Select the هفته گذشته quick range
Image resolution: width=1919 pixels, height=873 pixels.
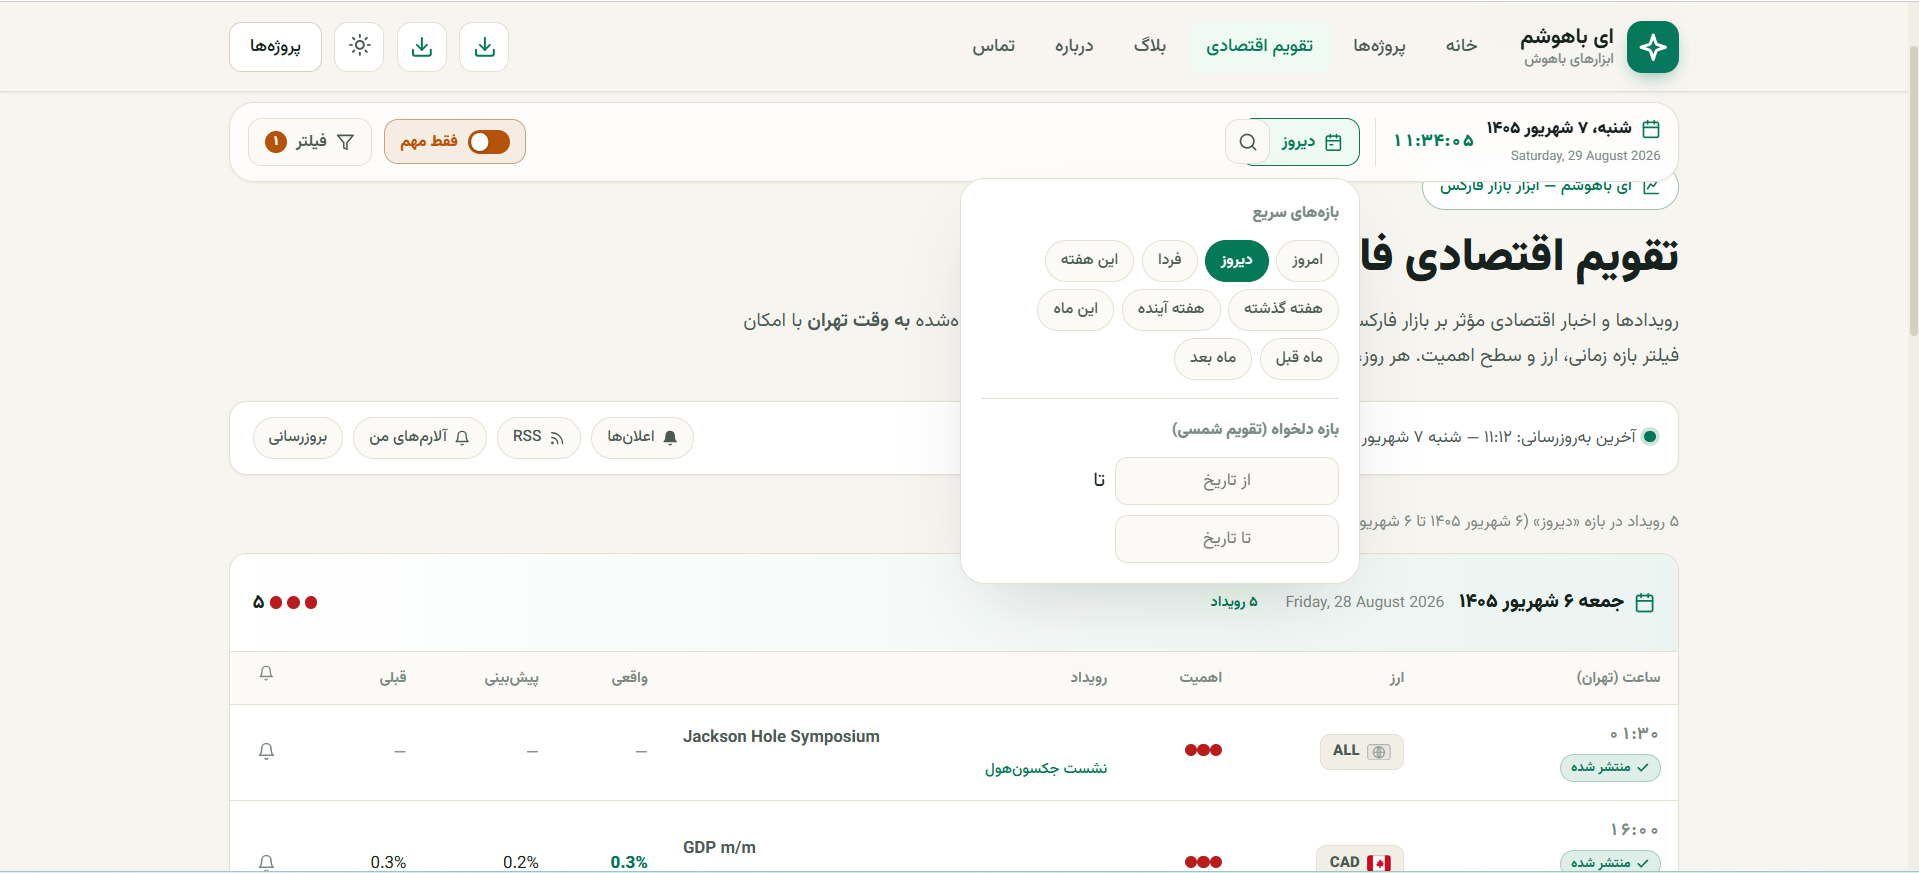tap(1283, 309)
